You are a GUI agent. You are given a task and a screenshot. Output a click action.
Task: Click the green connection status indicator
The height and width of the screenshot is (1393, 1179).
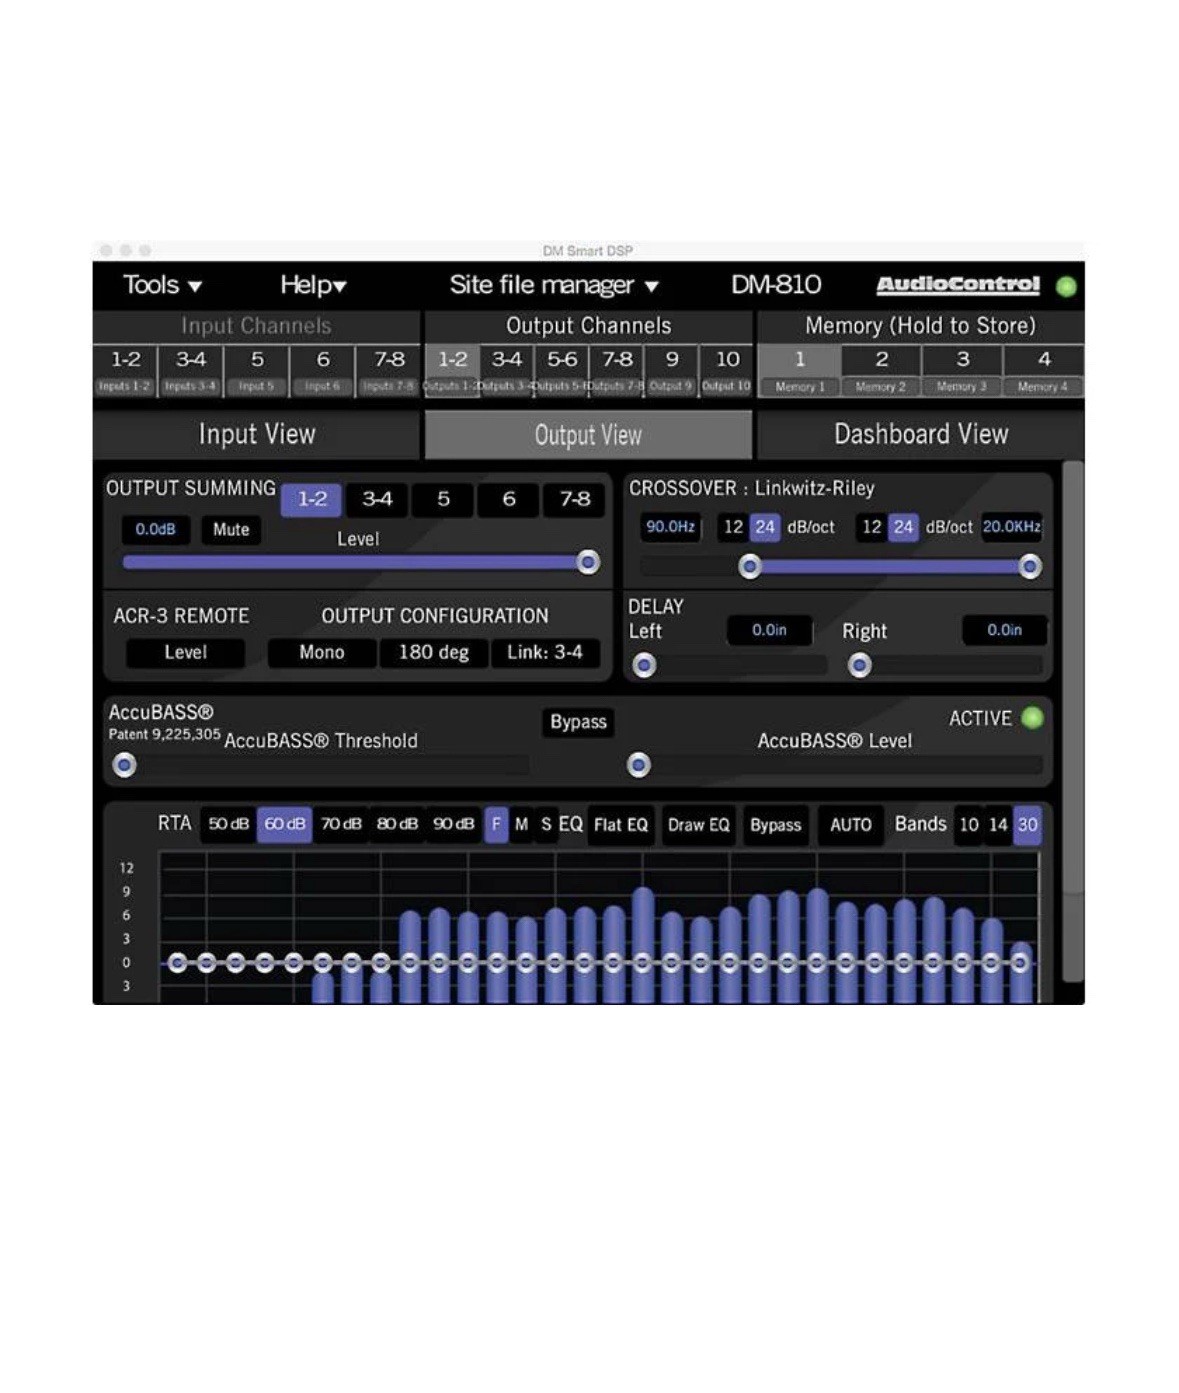point(1066,286)
